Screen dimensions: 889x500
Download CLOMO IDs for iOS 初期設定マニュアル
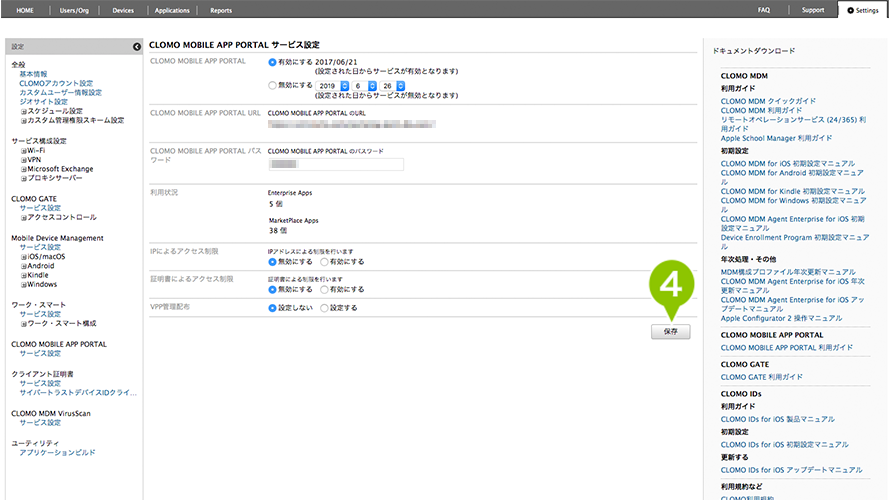click(x=785, y=445)
